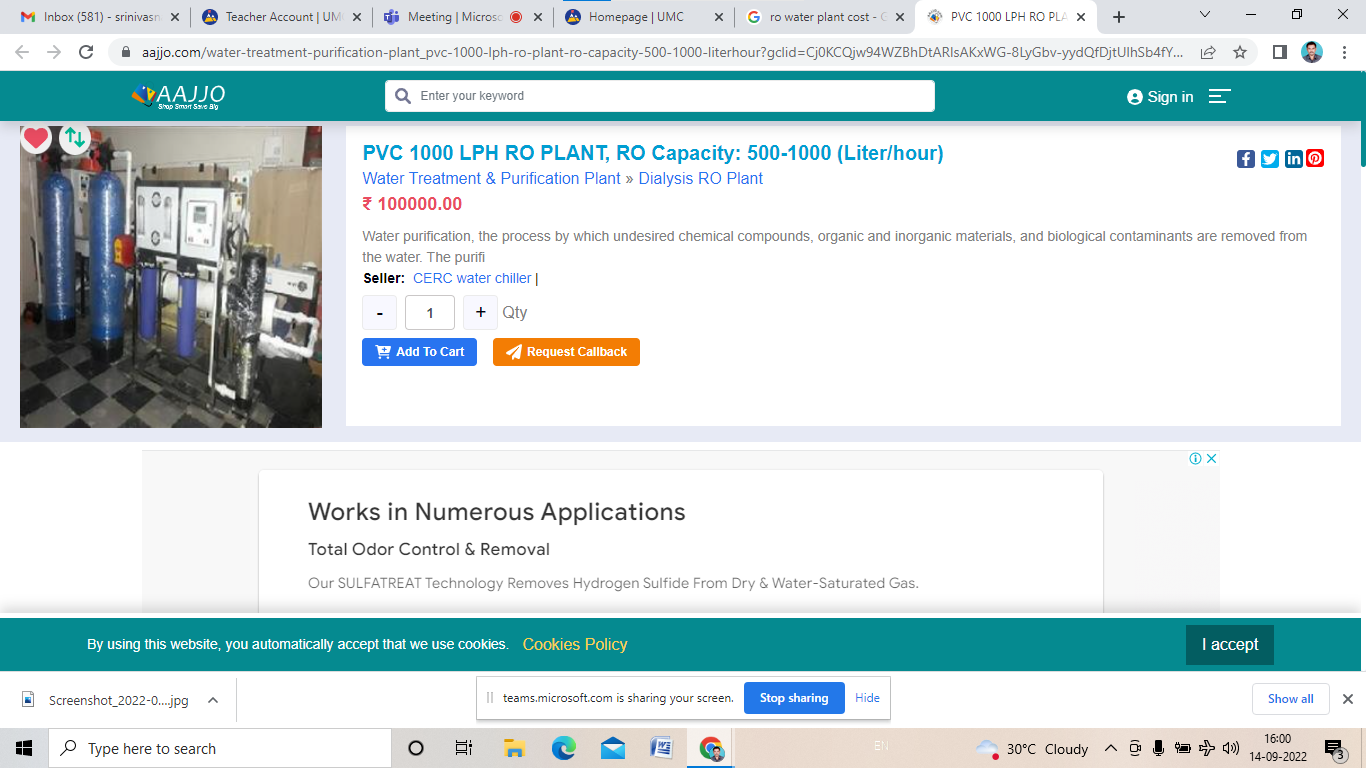The height and width of the screenshot is (768, 1366).
Task: Click Windows taskbar search box
Action: pyautogui.click(x=219, y=748)
